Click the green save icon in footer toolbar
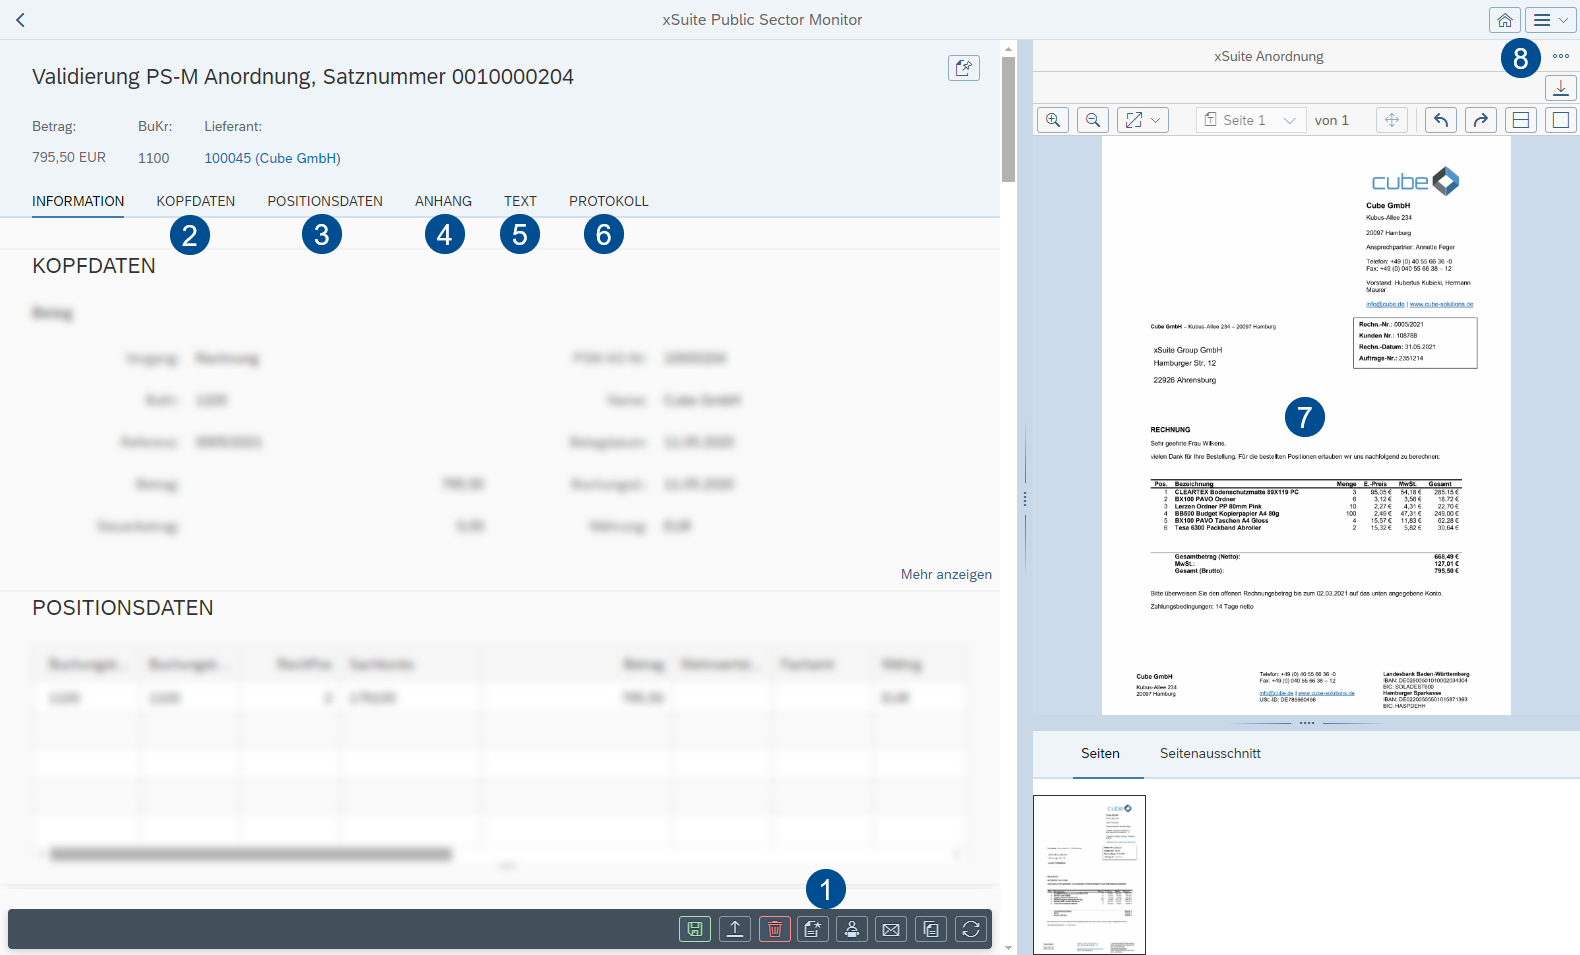 pos(695,929)
